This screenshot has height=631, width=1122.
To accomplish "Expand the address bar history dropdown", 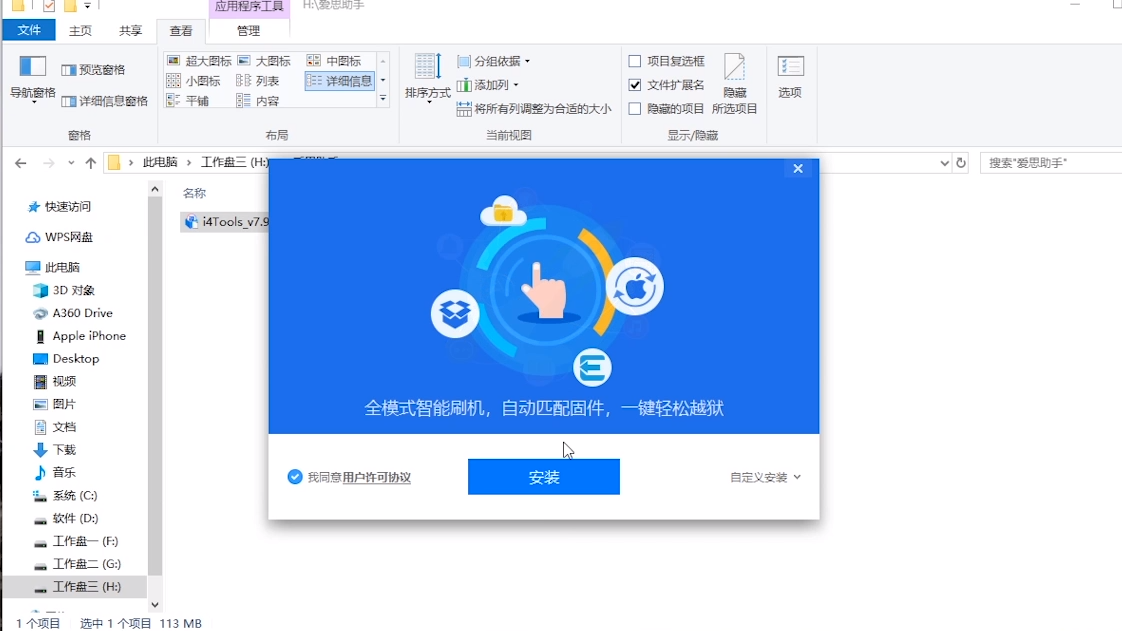I will coord(944,163).
